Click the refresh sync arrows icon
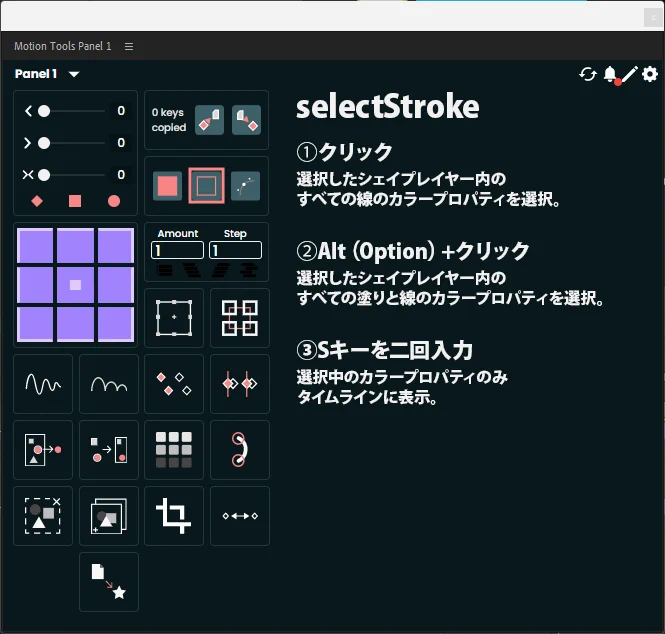665x634 pixels. tap(588, 74)
